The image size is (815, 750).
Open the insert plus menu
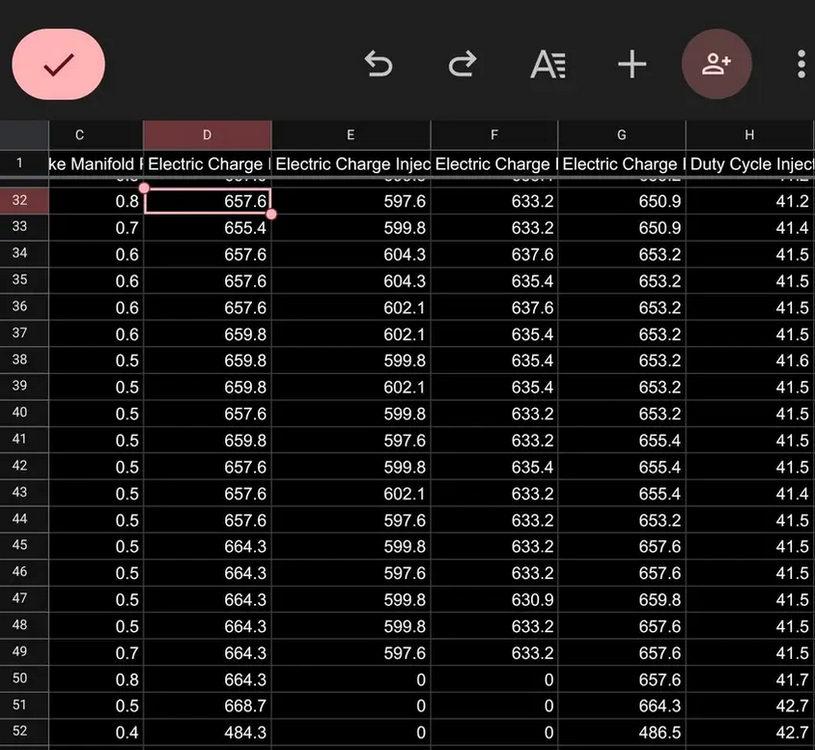point(632,65)
